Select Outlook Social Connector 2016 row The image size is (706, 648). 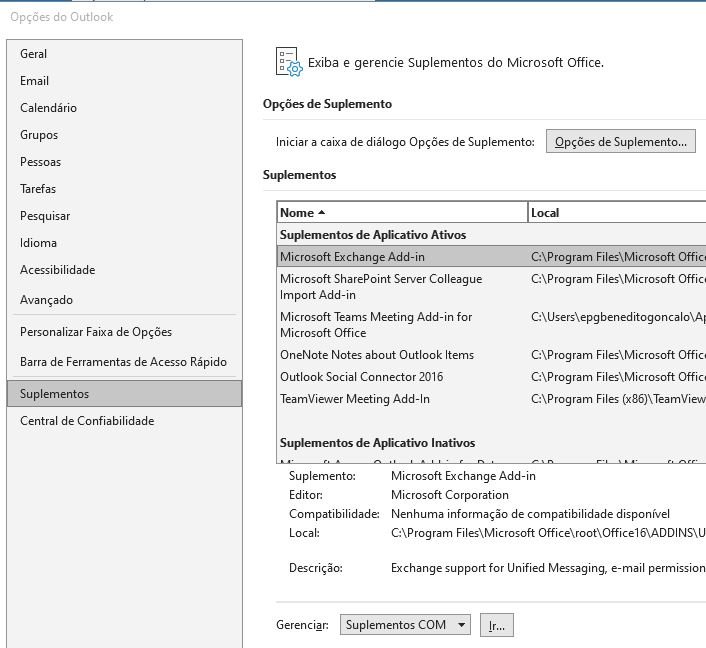(492, 377)
